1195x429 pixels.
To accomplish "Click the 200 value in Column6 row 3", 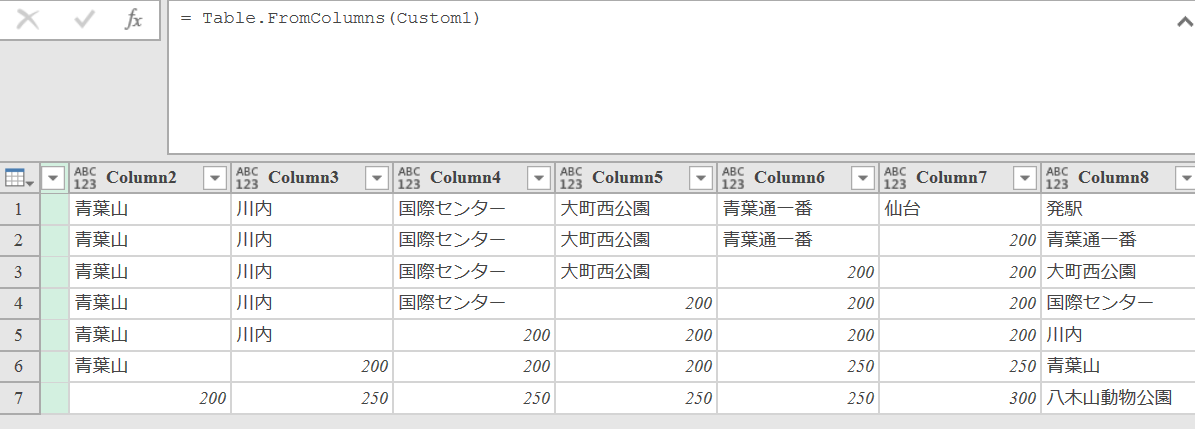I will pos(797,272).
